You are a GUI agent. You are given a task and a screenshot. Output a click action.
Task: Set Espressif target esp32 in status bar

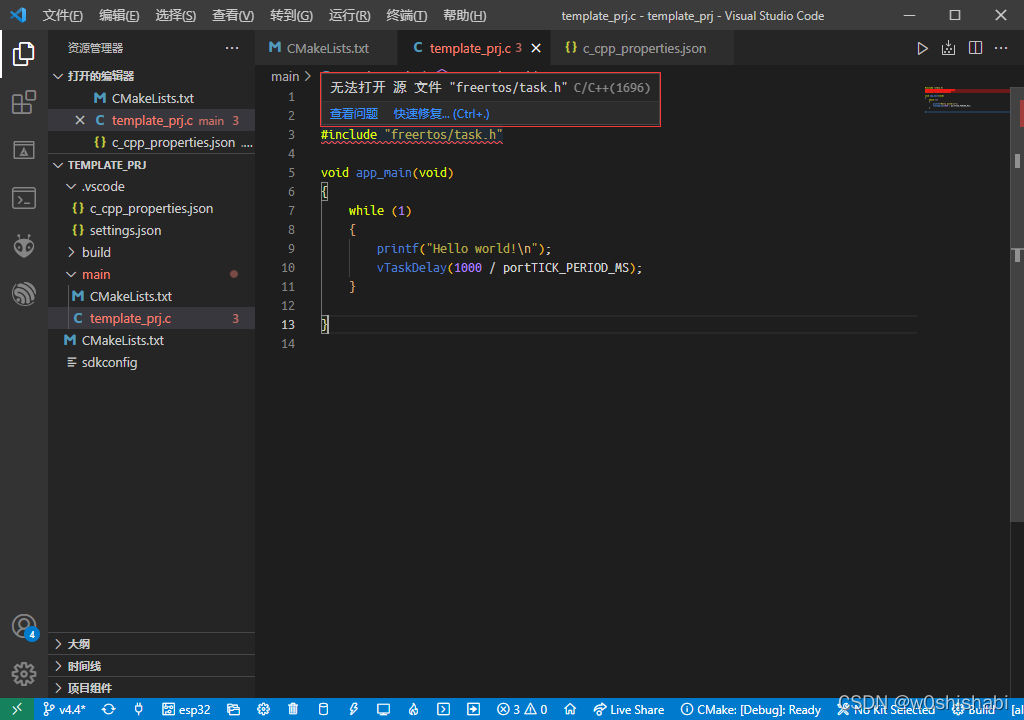[x=186, y=709]
